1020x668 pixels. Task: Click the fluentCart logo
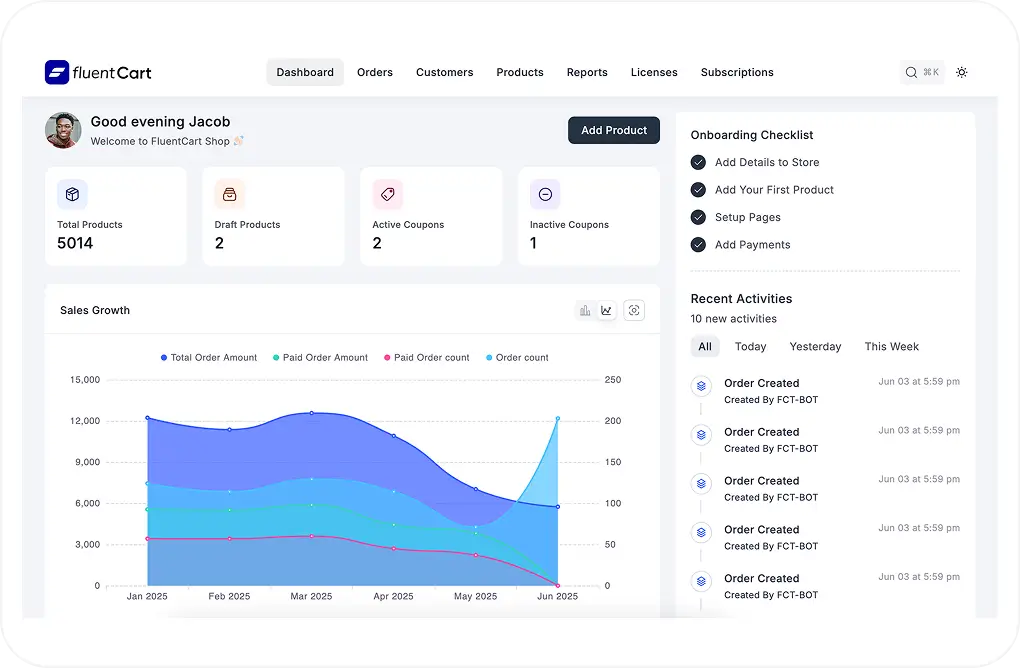(97, 72)
